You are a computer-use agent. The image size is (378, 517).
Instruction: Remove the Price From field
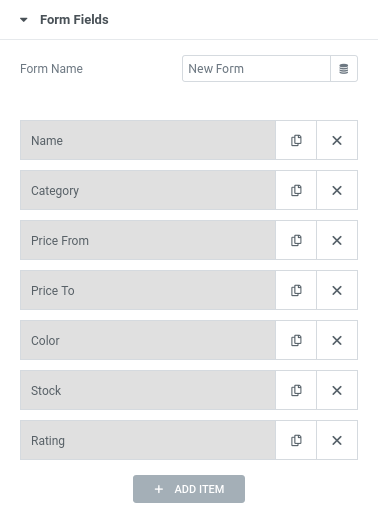[337, 240]
